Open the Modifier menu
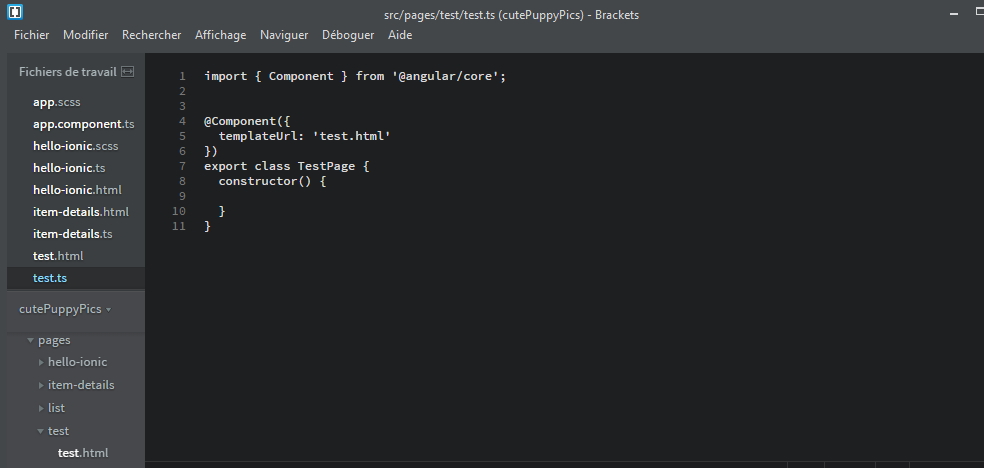984x468 pixels. pos(85,35)
